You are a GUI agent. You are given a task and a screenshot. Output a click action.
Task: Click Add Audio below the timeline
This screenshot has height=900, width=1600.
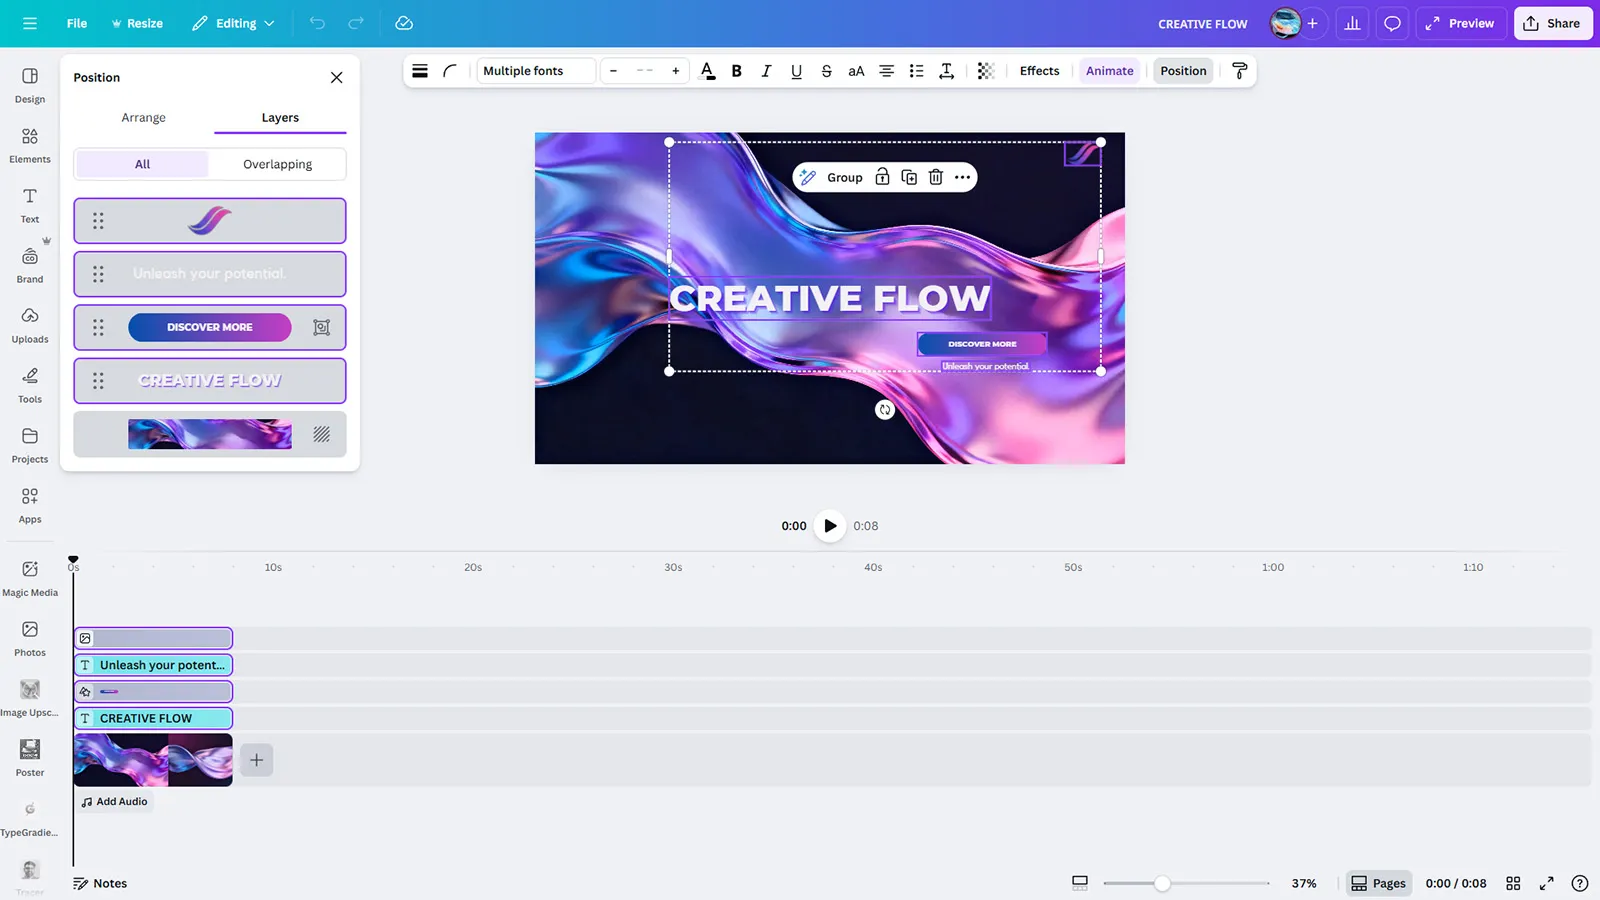pyautogui.click(x=114, y=801)
